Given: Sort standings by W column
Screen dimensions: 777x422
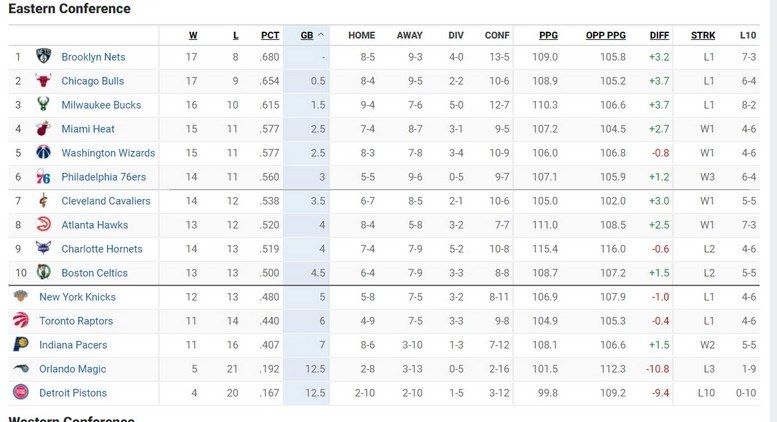Looking at the screenshot, I should [193, 35].
